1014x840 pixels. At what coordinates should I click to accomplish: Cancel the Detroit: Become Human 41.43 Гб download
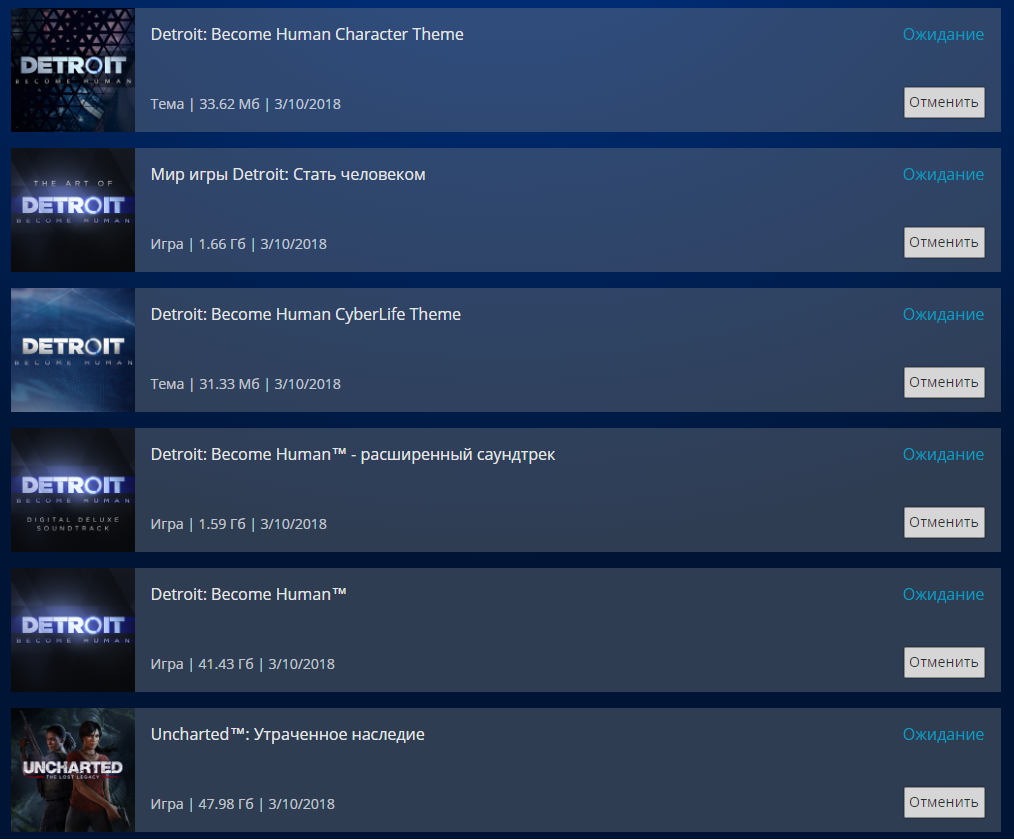(944, 662)
